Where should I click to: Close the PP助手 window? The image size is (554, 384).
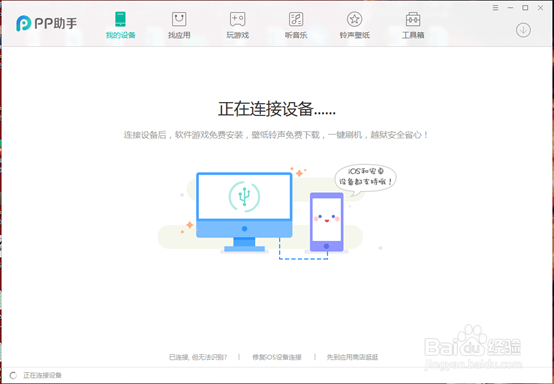coord(541,8)
